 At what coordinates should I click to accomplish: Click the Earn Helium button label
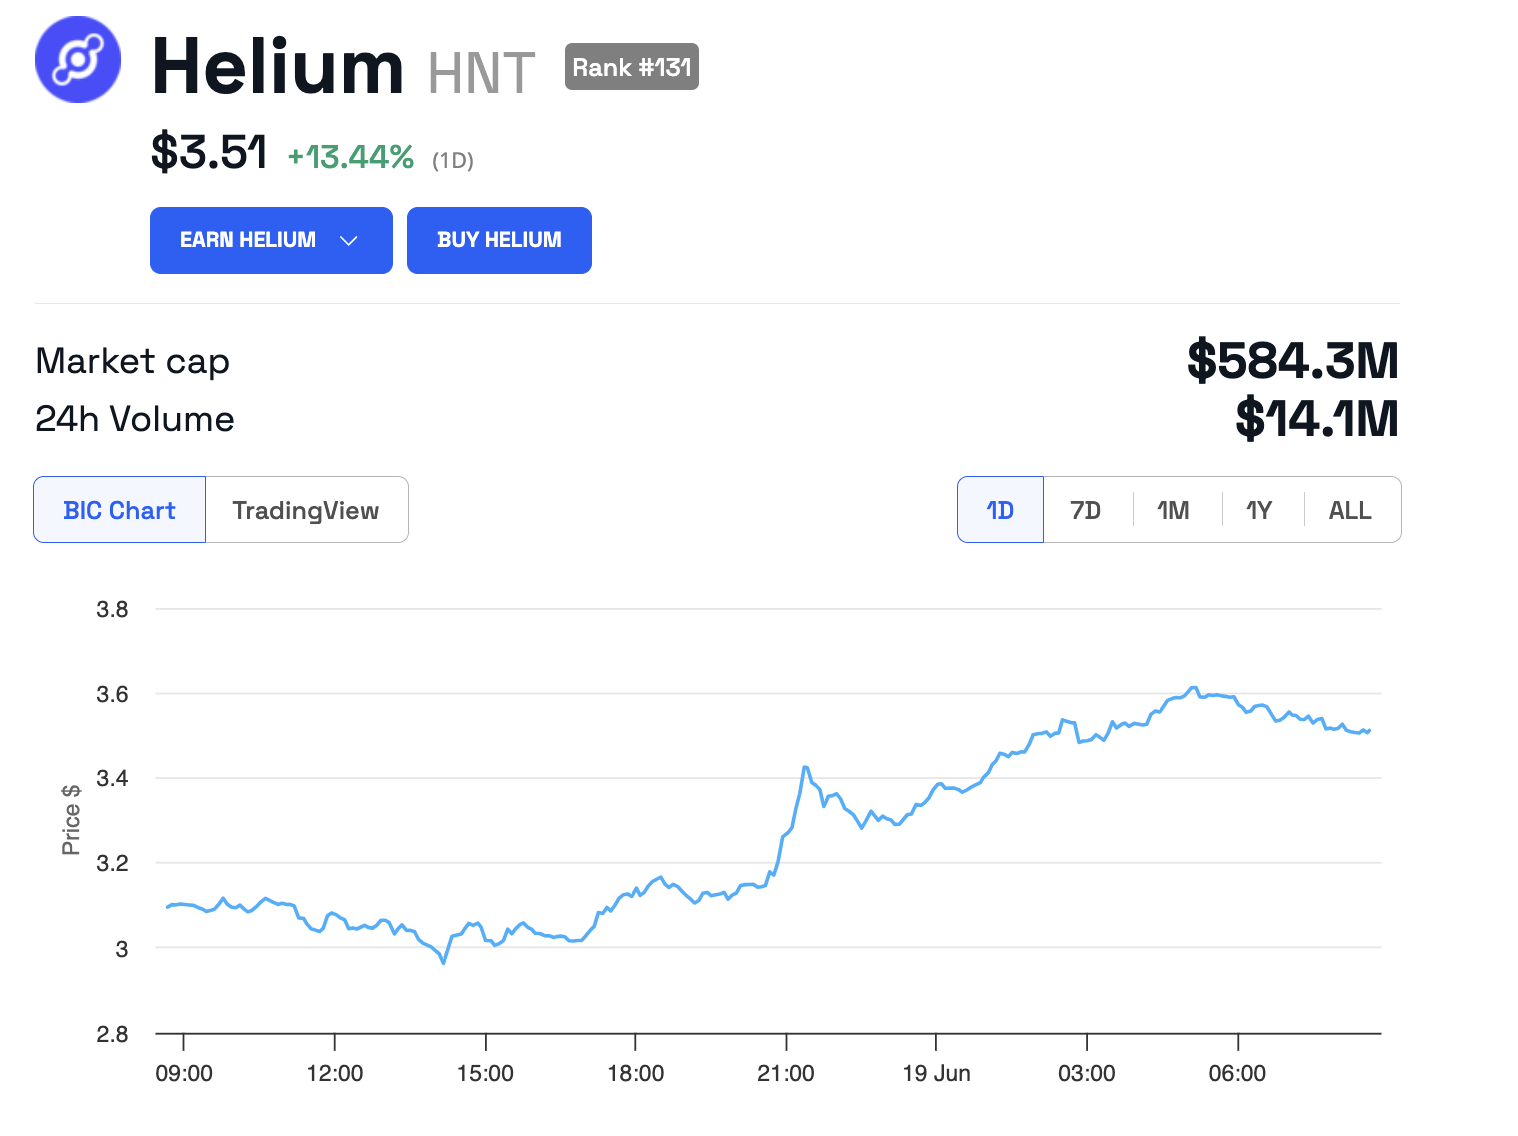[248, 240]
